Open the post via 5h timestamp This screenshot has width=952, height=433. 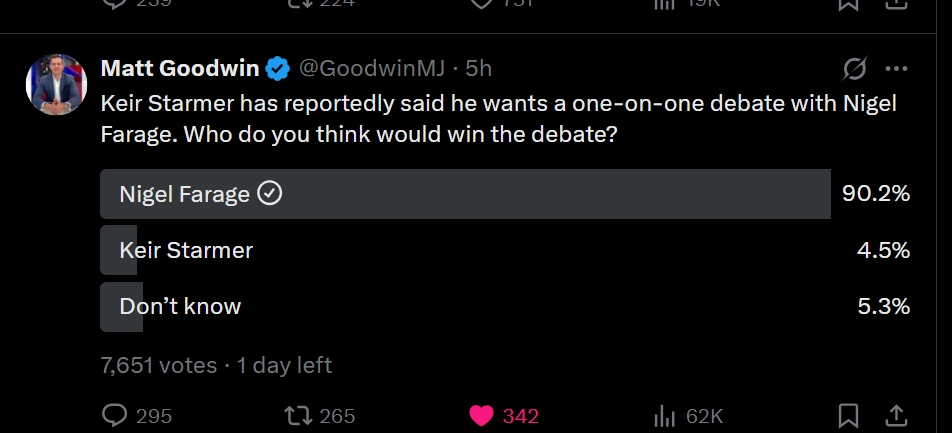click(479, 68)
